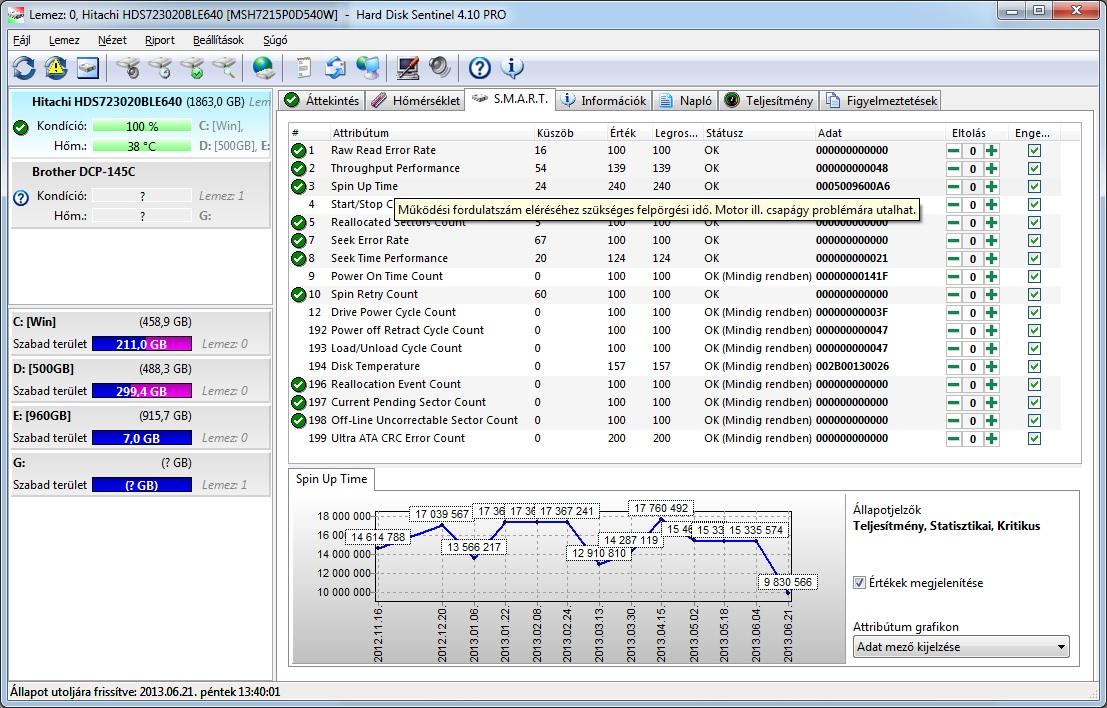Click the globe with disk toolbar icon
The height and width of the screenshot is (708, 1107).
[263, 68]
